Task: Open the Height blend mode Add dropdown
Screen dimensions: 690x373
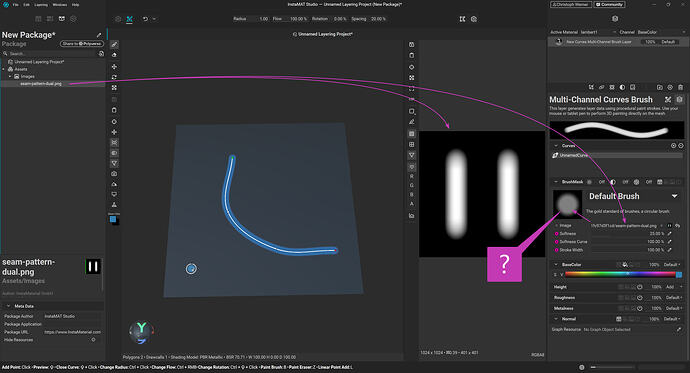Action: (x=674, y=287)
